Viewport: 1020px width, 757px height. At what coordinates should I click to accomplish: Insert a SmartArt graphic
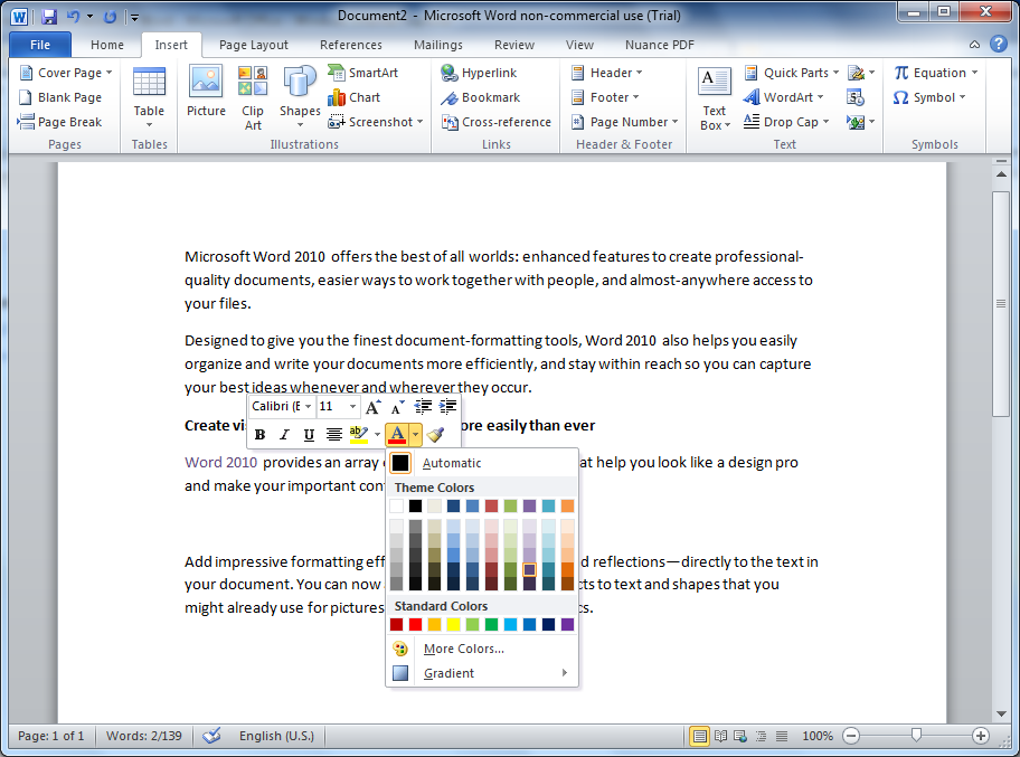click(363, 73)
